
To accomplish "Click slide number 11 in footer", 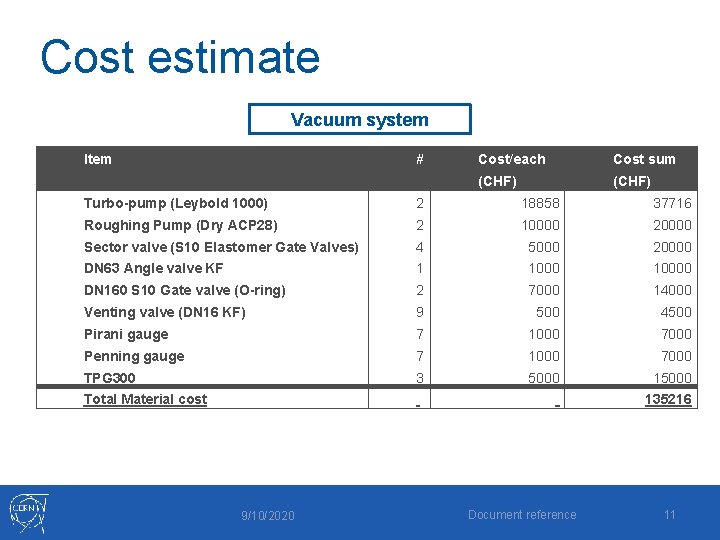I will (x=669, y=515).
